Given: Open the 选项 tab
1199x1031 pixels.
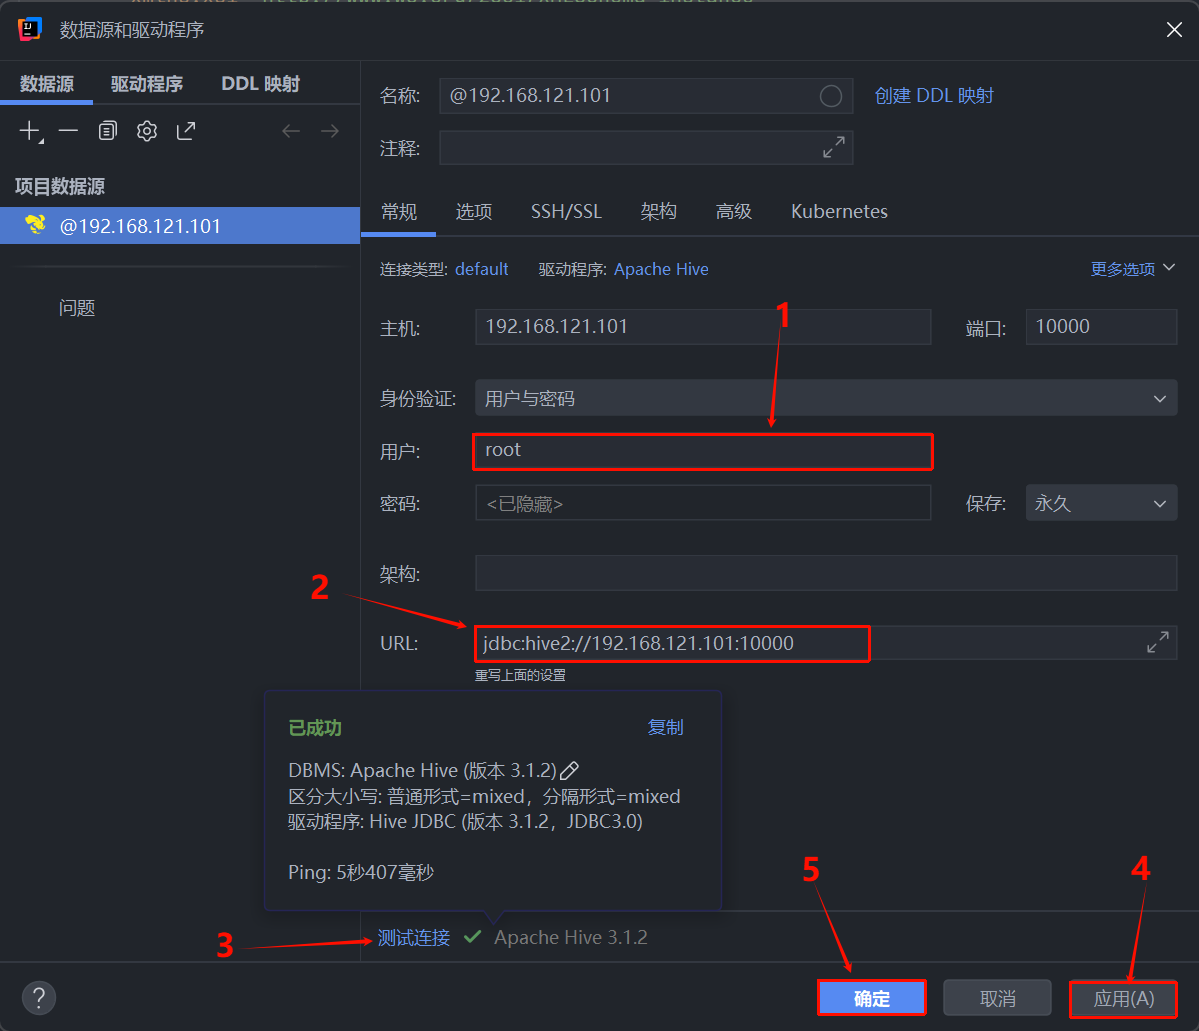Looking at the screenshot, I should point(474,212).
